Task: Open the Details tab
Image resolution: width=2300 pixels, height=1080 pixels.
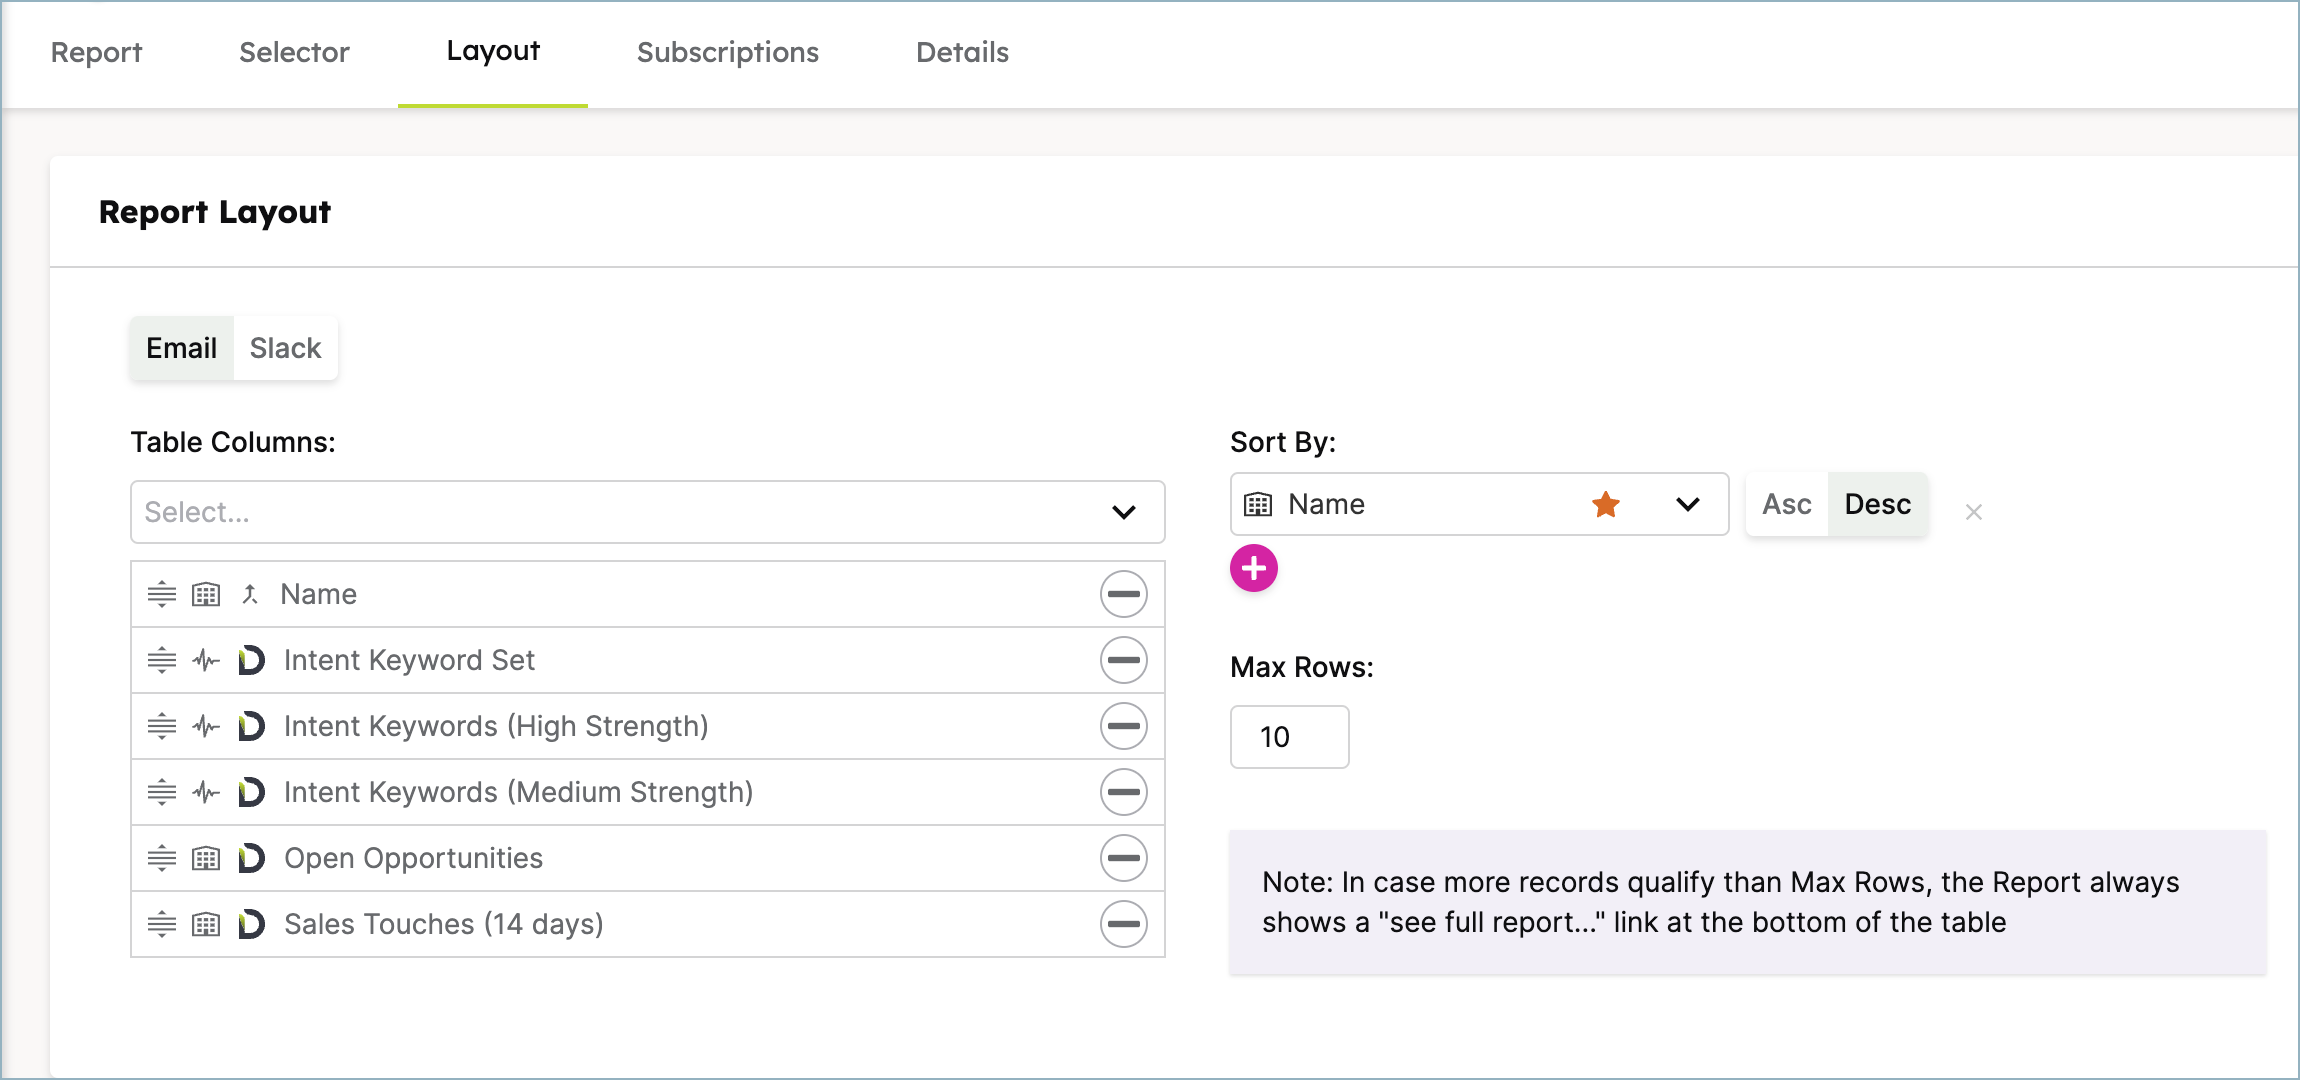Action: pos(961,52)
